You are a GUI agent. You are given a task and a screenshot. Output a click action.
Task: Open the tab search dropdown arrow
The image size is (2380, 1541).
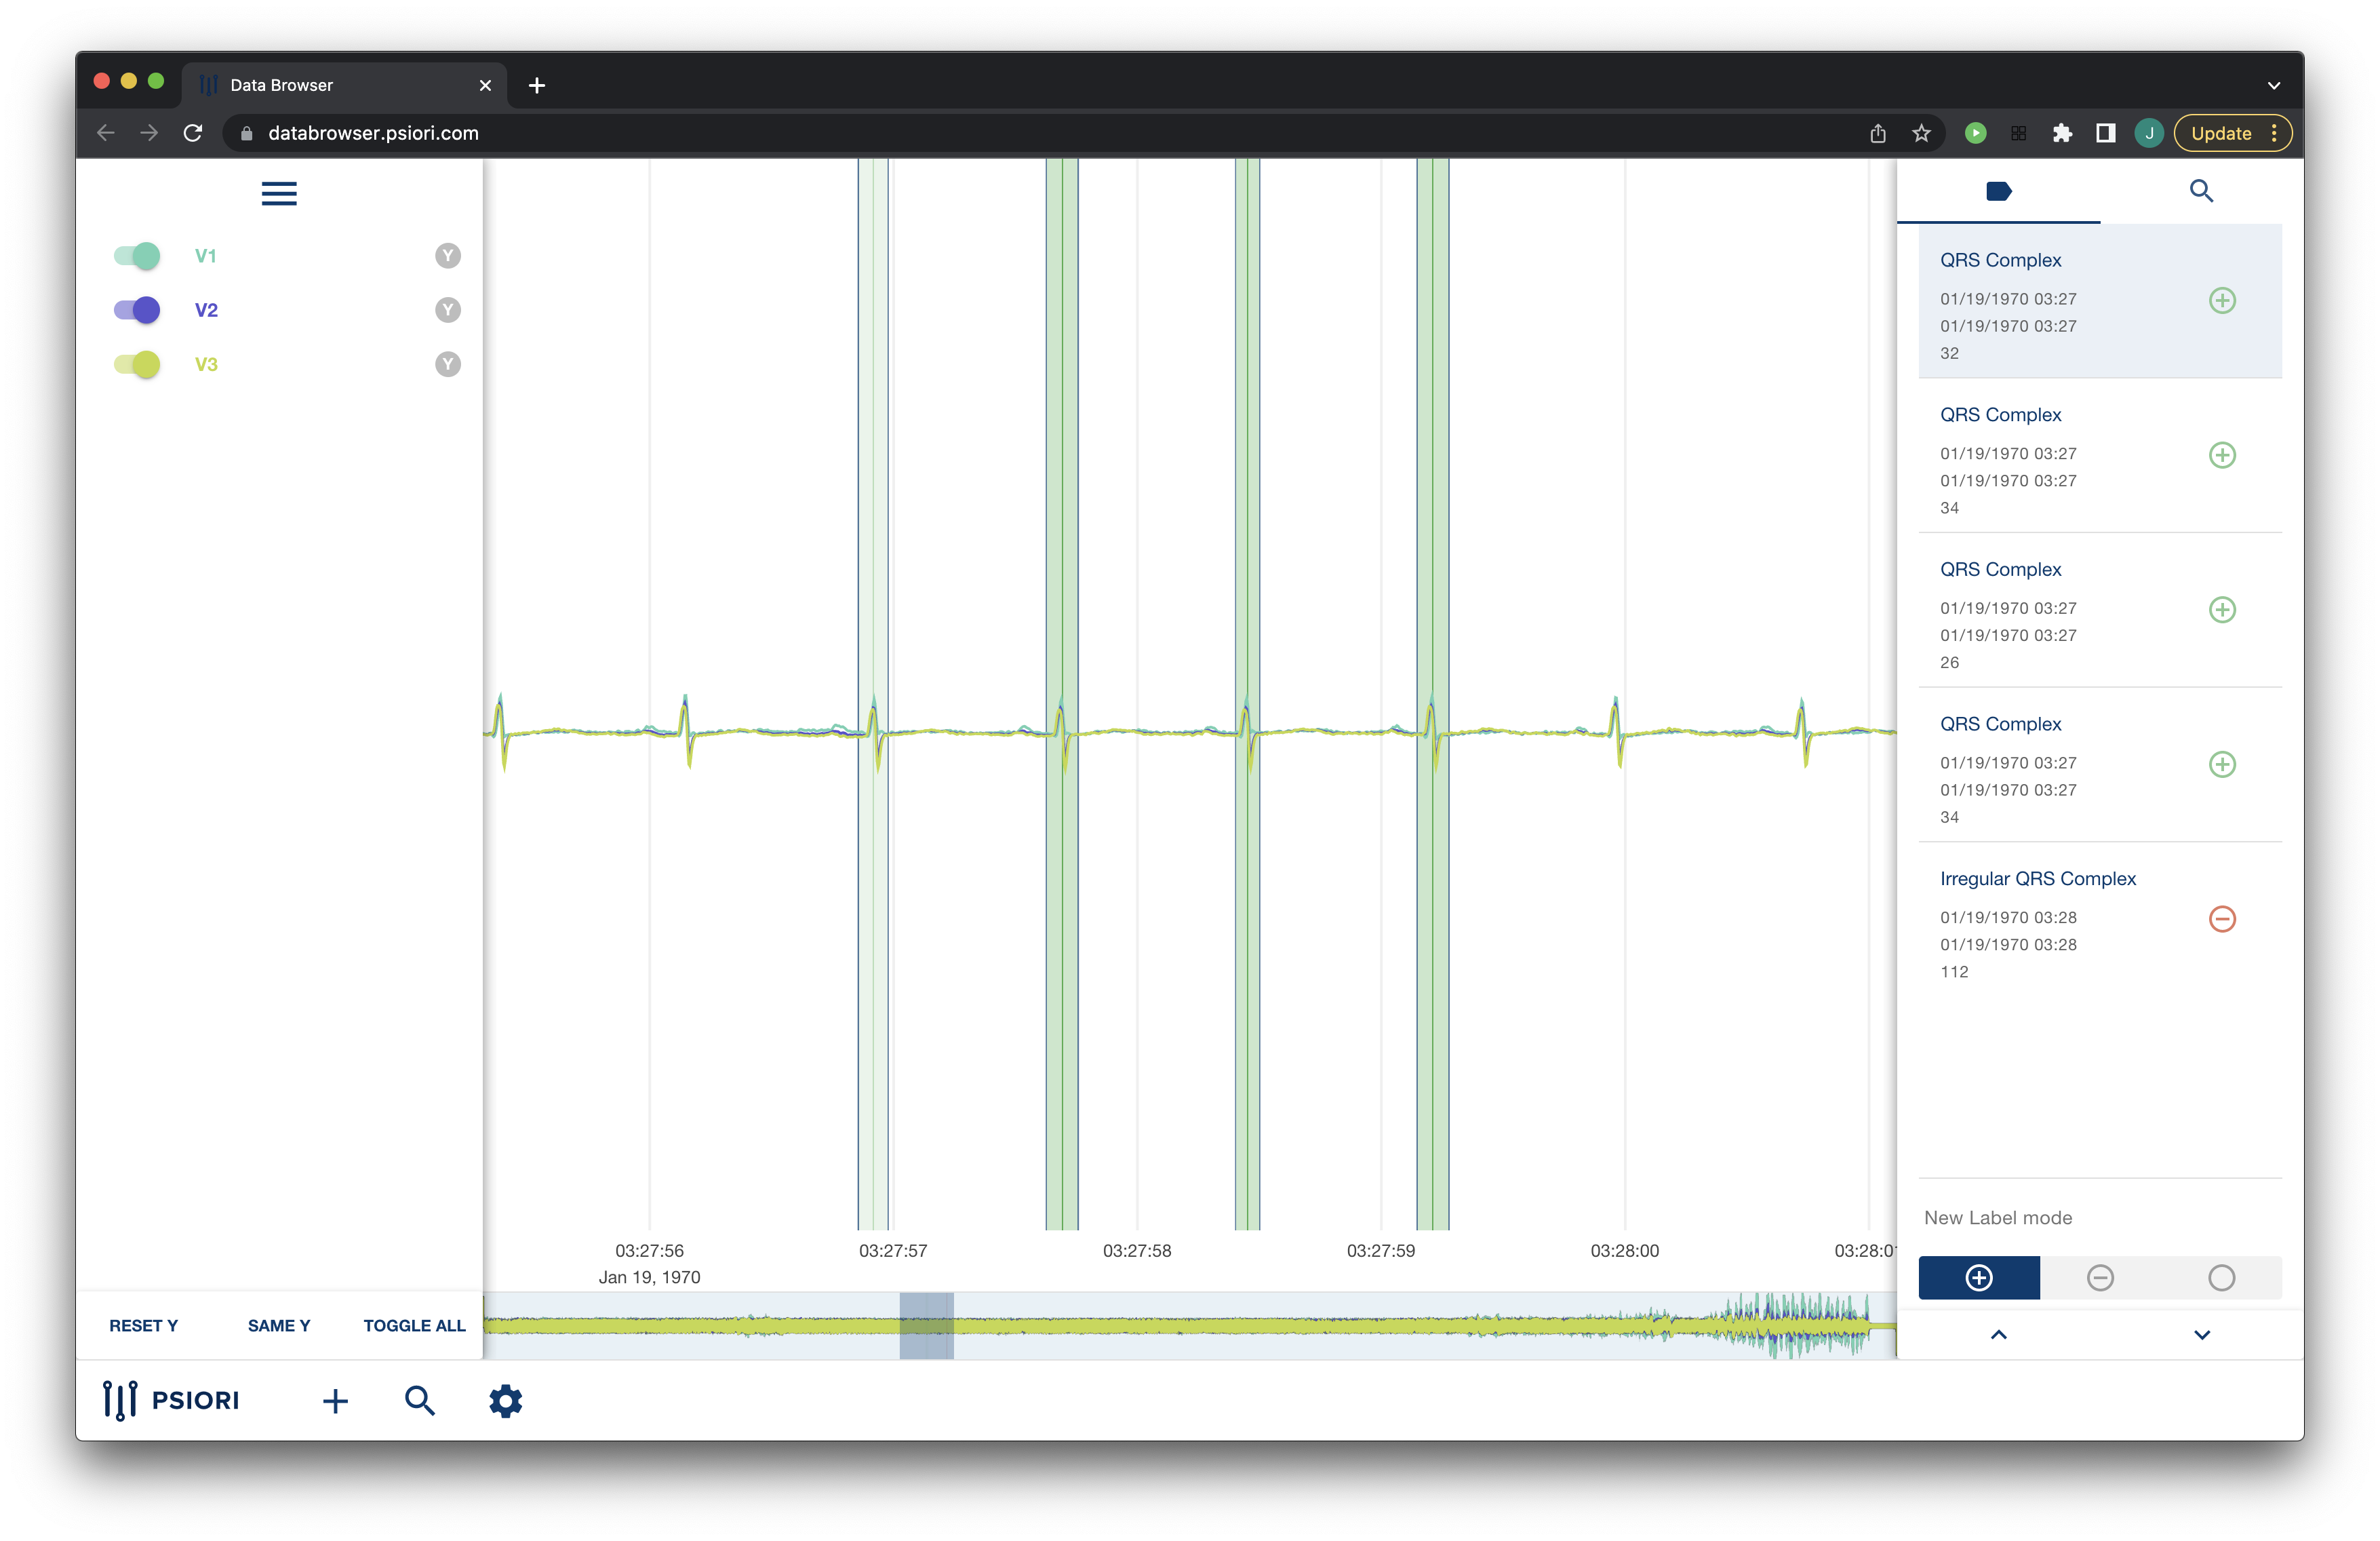click(2273, 85)
